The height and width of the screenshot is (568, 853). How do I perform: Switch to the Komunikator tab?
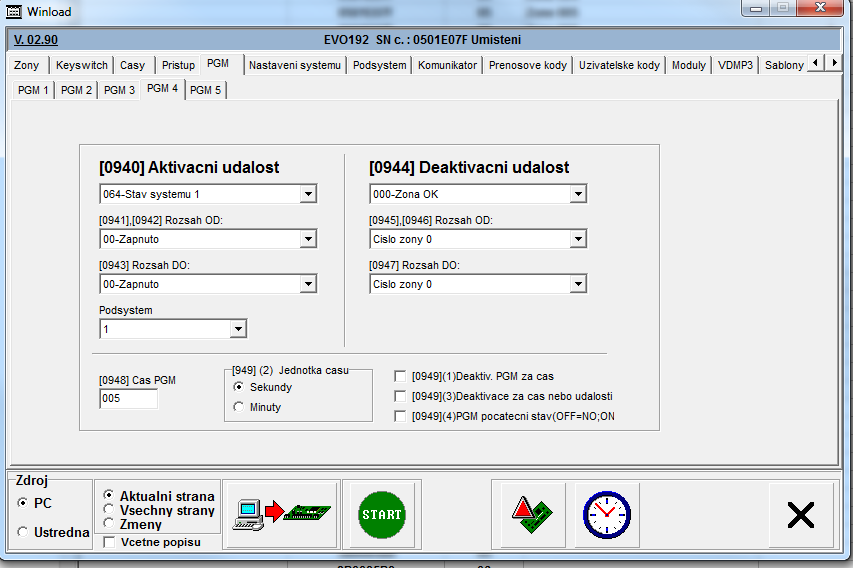coord(447,65)
